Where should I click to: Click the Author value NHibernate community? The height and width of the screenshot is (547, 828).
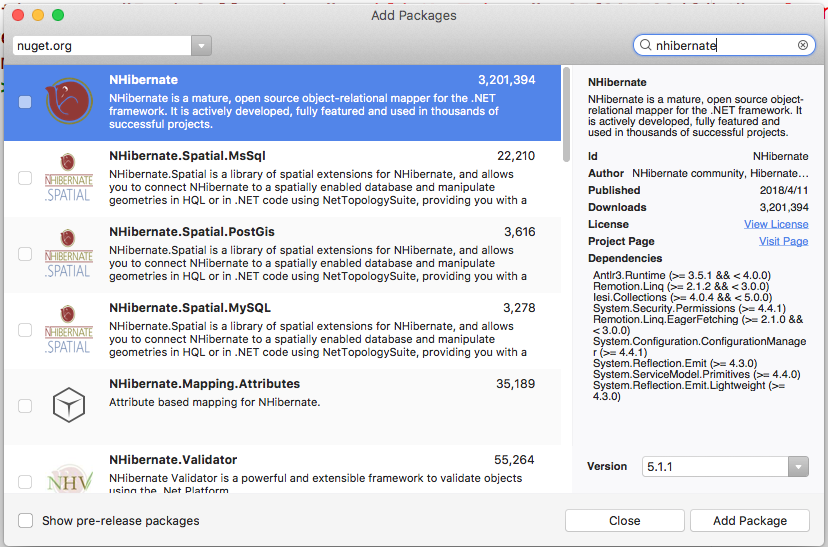720,173
